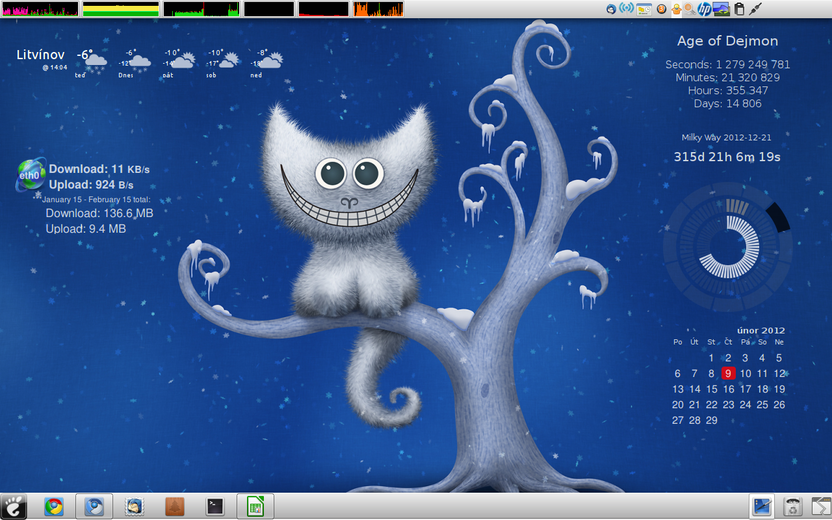Click the file manager schedule tray icon

pyautogui.click(x=644, y=9)
